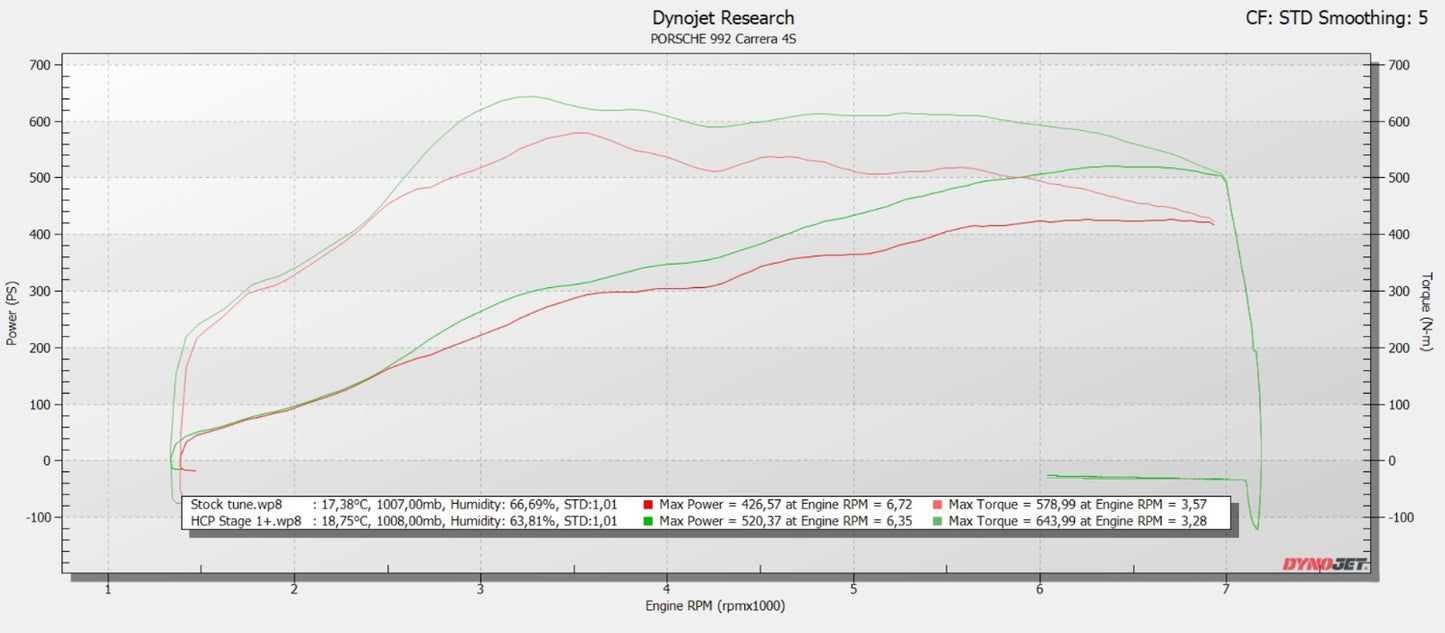Click the CF: STD Smoothing: 5 label
This screenshot has width=1445, height=633.
coord(1334,18)
